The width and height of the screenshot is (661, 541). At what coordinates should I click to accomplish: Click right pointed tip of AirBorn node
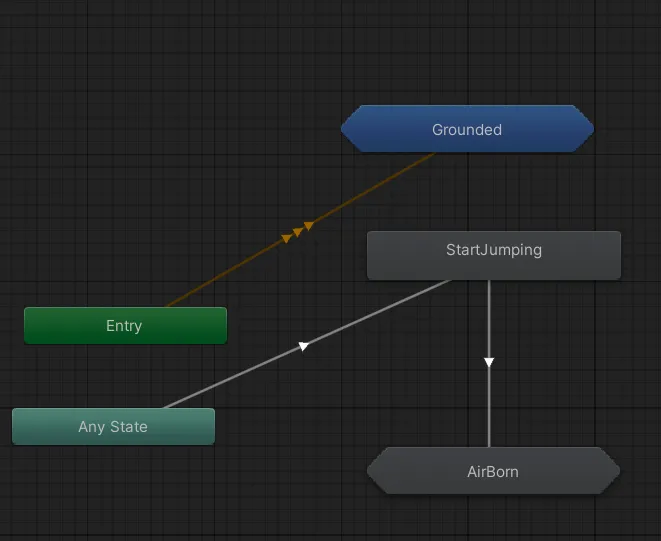coord(617,471)
